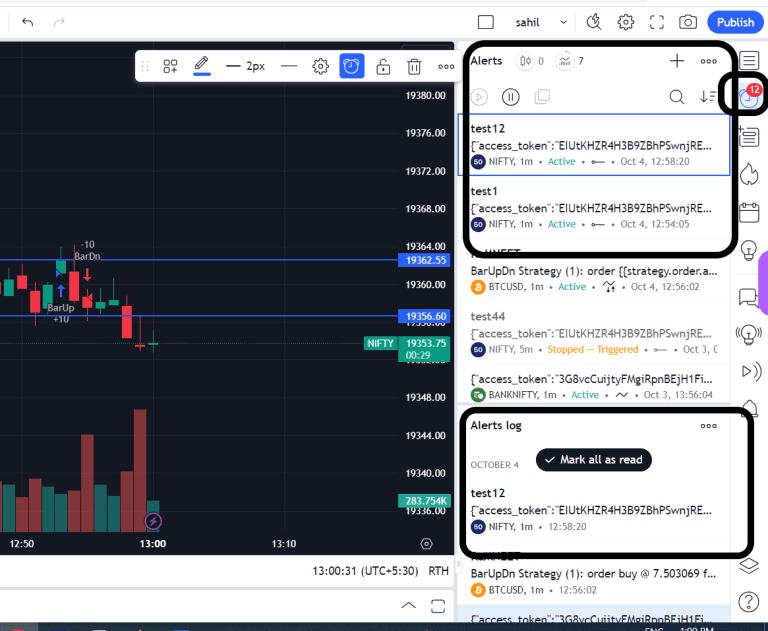
Task: Click Mark all as read
Action: (594, 459)
